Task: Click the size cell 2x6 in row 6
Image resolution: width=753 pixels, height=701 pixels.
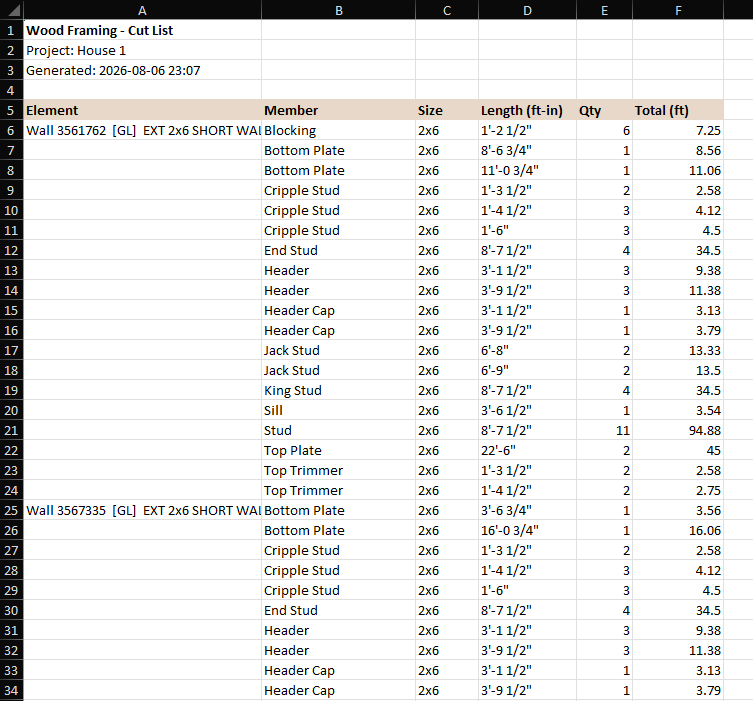Action: 447,131
